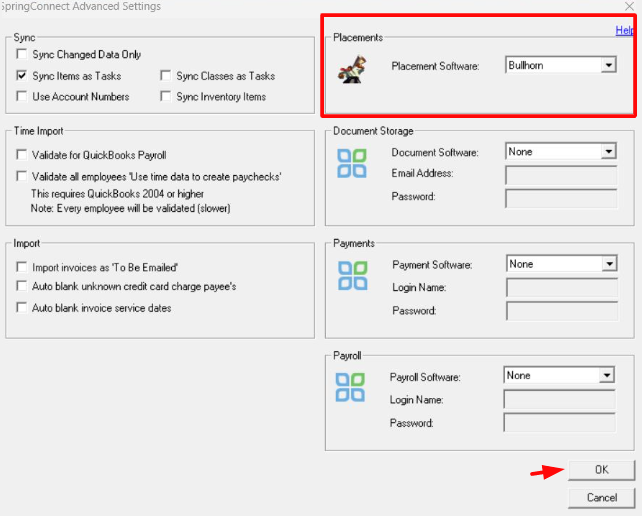Open the Payment Software dropdown
Screen dimensions: 642x516
(607, 264)
